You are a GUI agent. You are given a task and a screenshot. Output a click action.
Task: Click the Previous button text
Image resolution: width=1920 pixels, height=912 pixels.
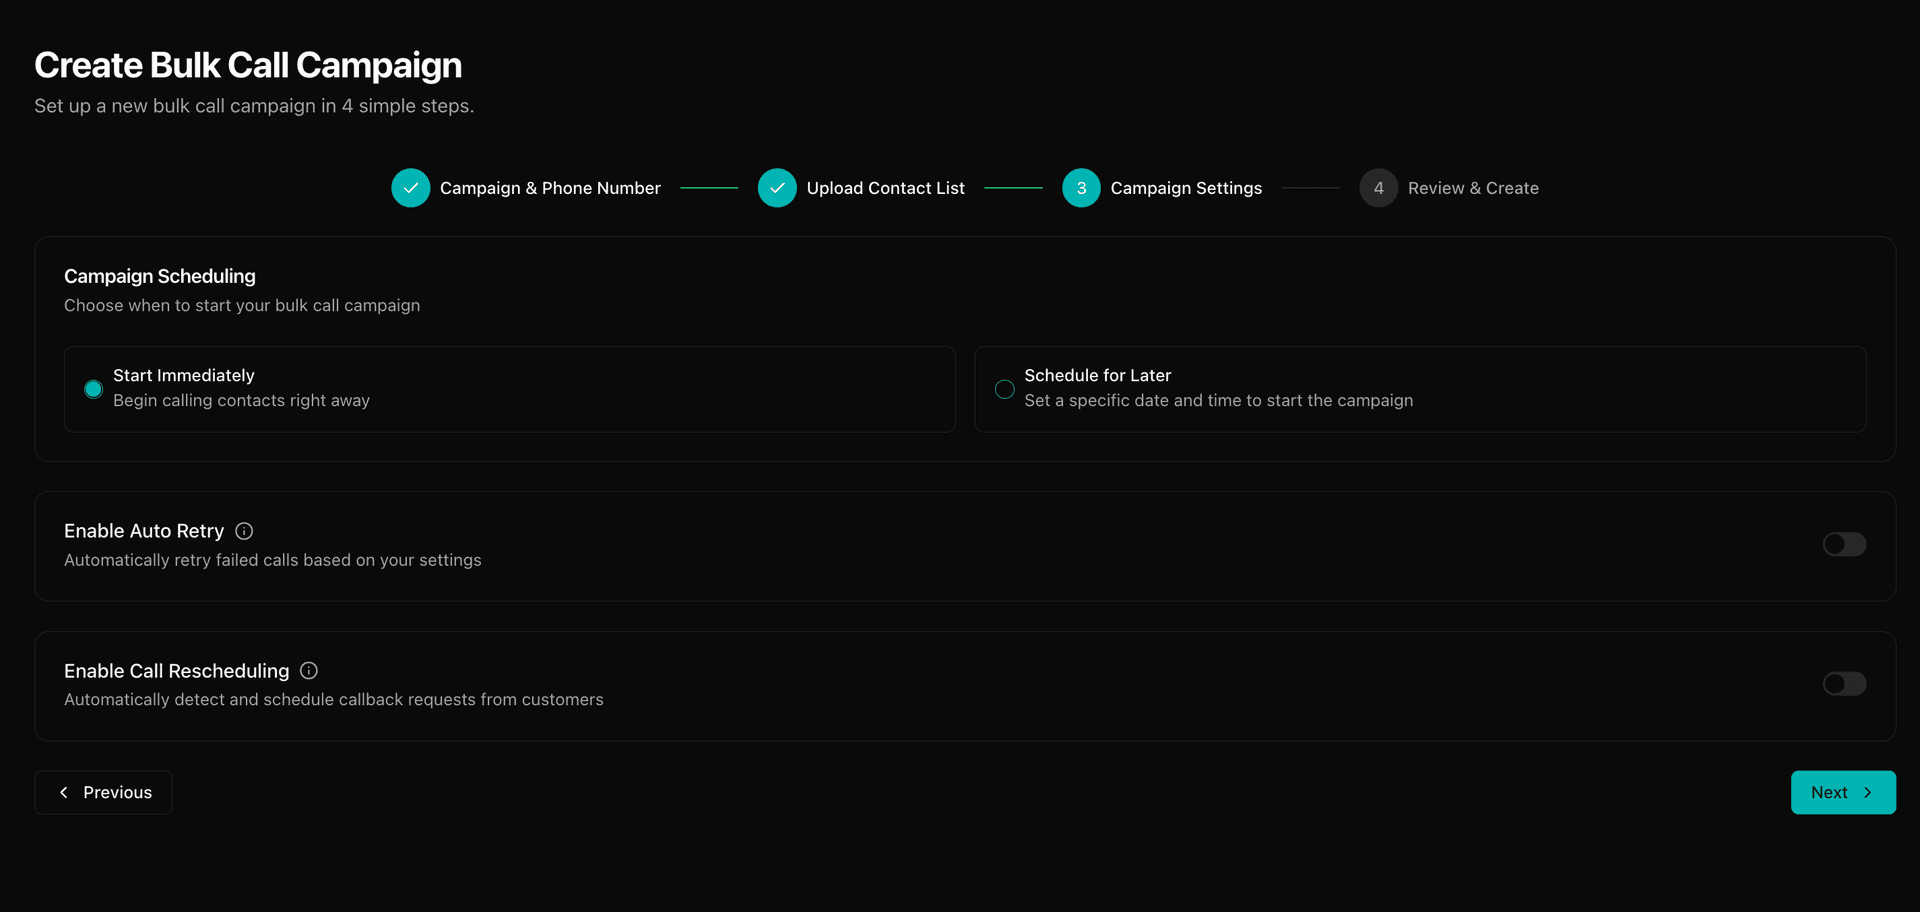point(117,792)
